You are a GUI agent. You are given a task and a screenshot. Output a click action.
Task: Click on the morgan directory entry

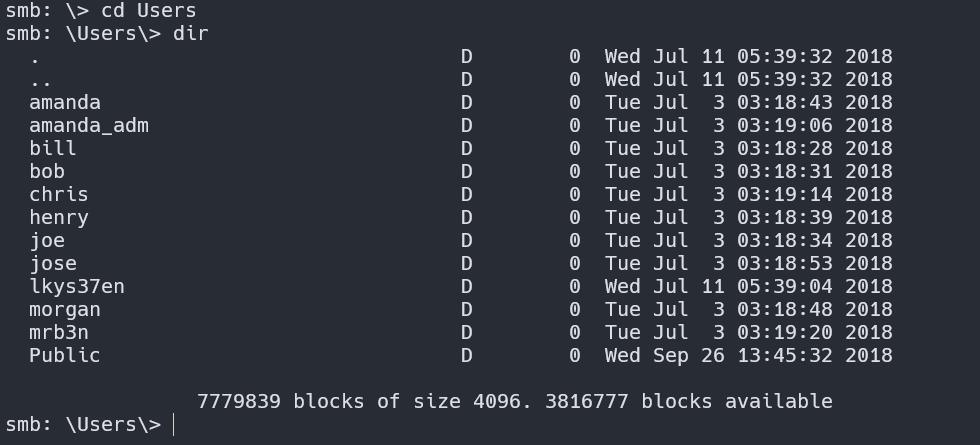65,309
